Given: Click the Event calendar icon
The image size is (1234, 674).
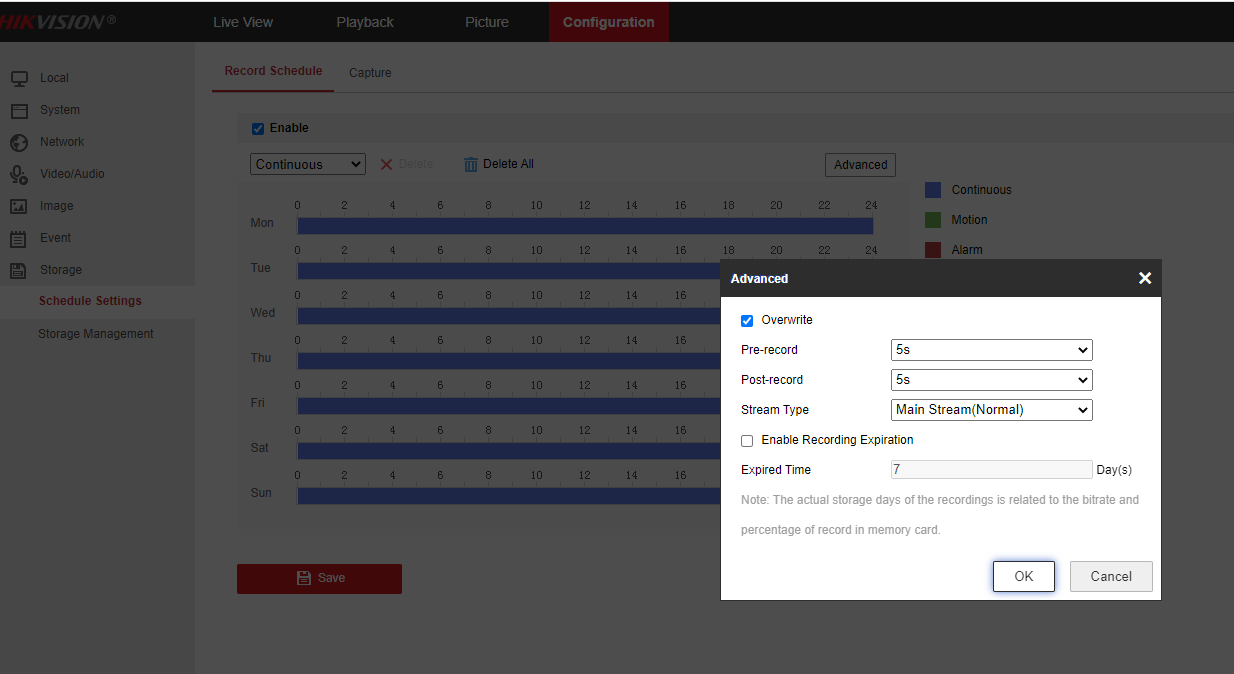Looking at the screenshot, I should pyautogui.click(x=19, y=238).
